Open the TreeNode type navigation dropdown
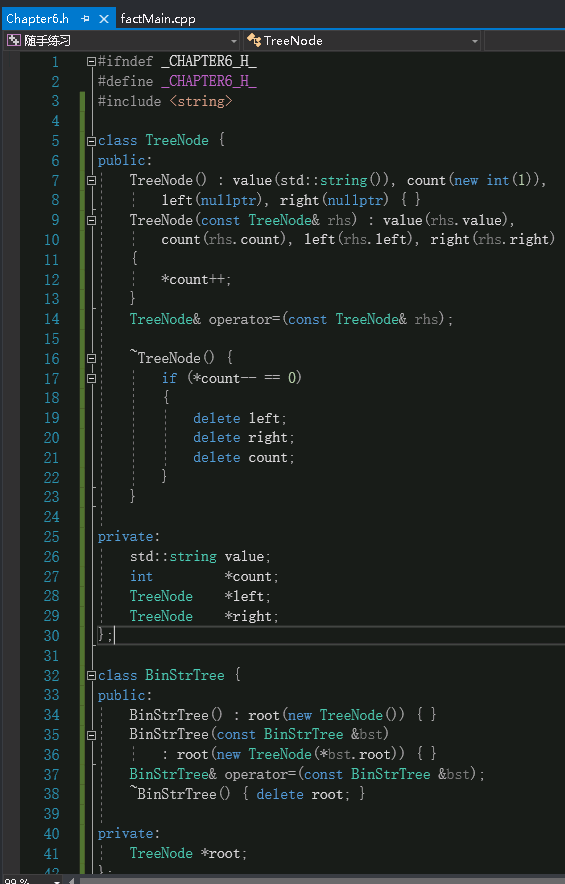 [x=475, y=41]
